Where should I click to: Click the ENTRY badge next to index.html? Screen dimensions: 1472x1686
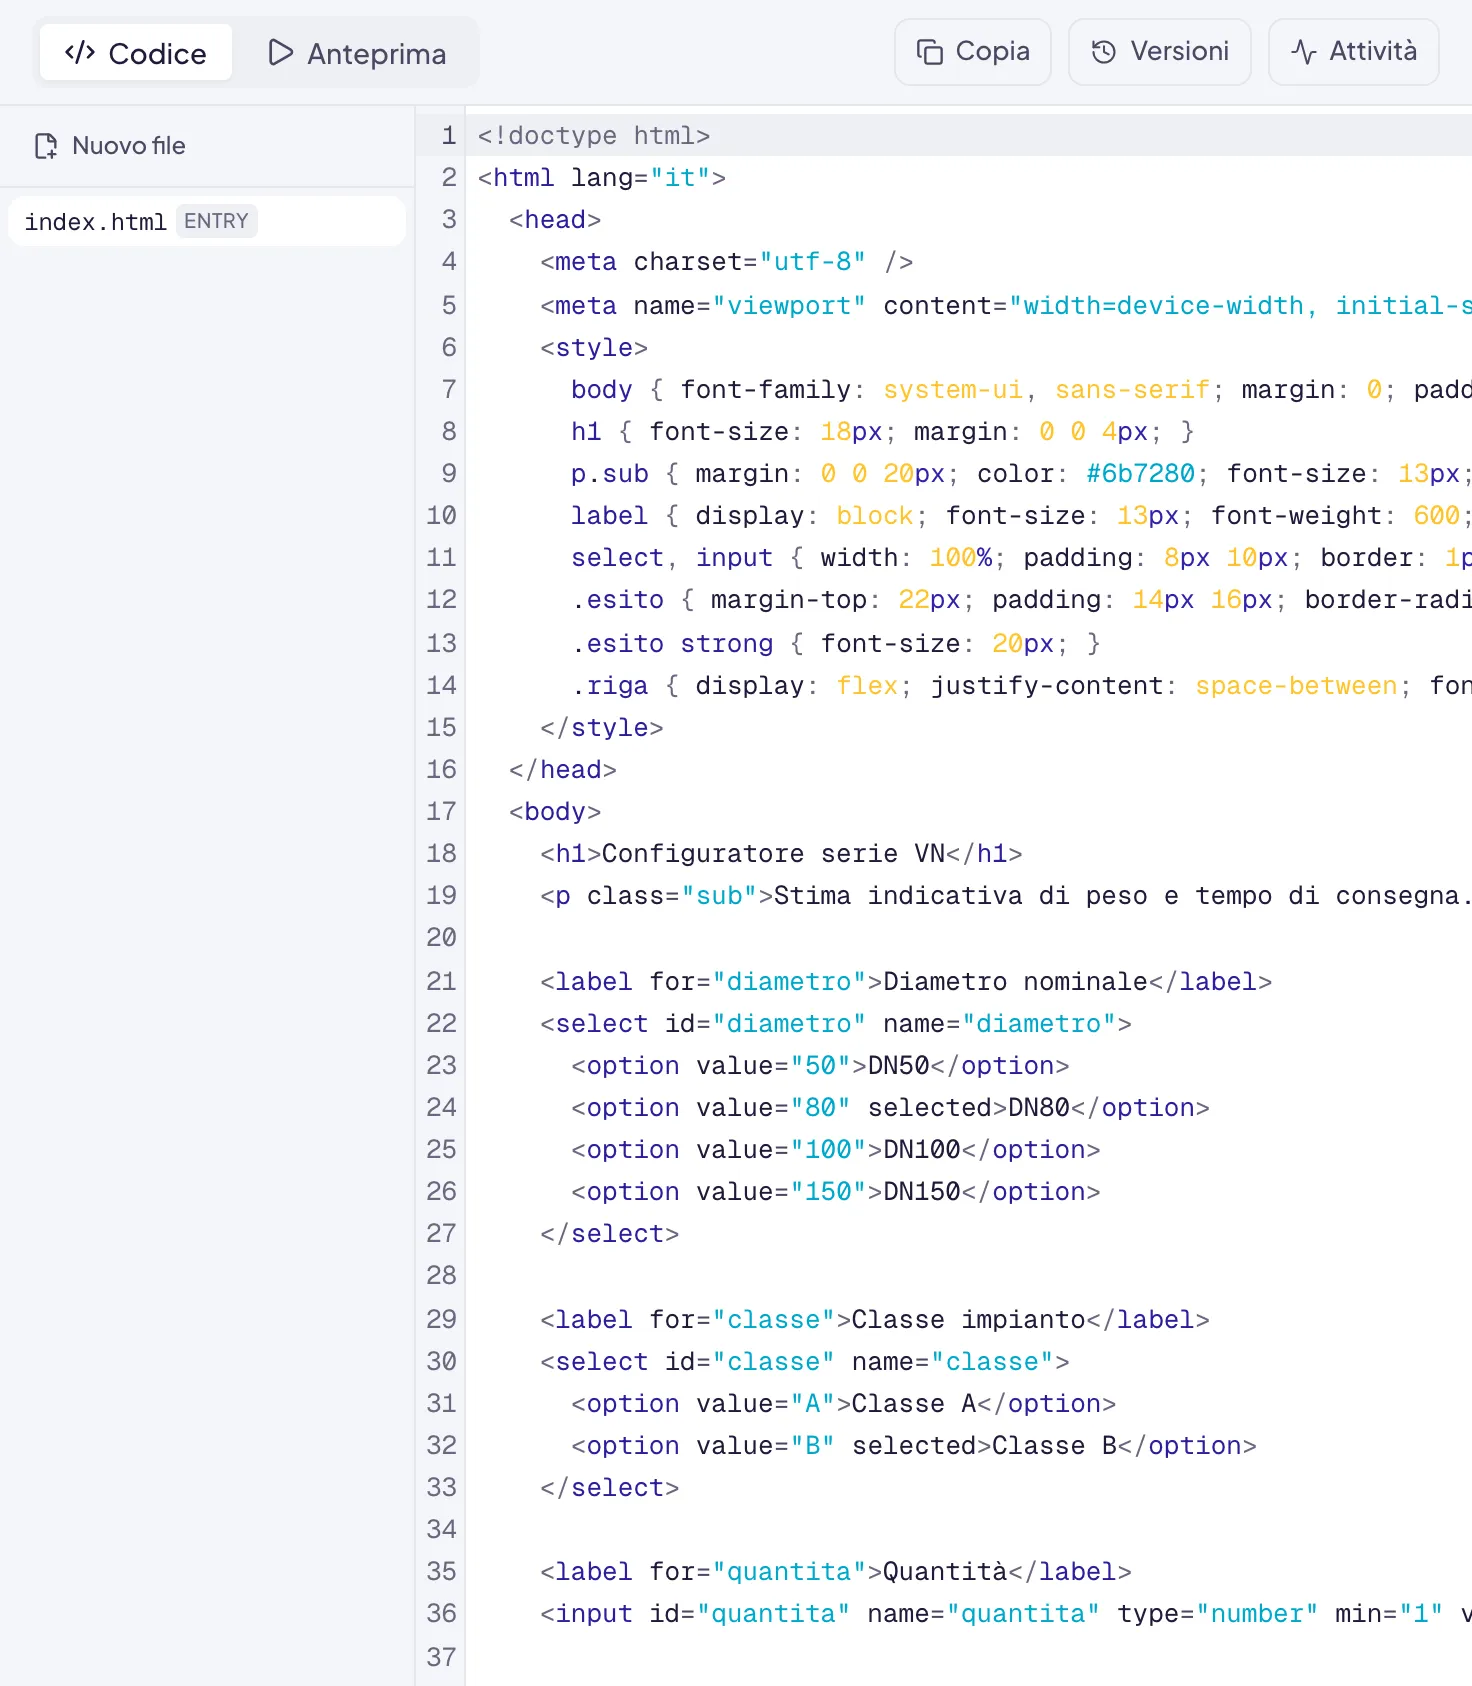216,221
